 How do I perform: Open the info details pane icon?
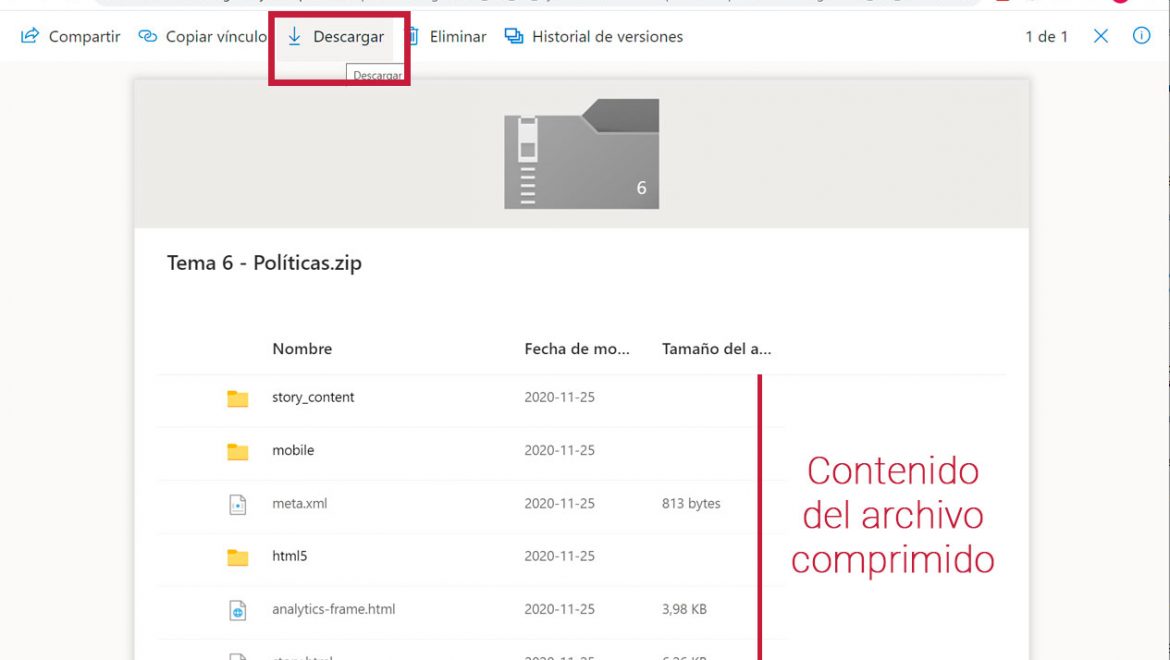pyautogui.click(x=1141, y=35)
